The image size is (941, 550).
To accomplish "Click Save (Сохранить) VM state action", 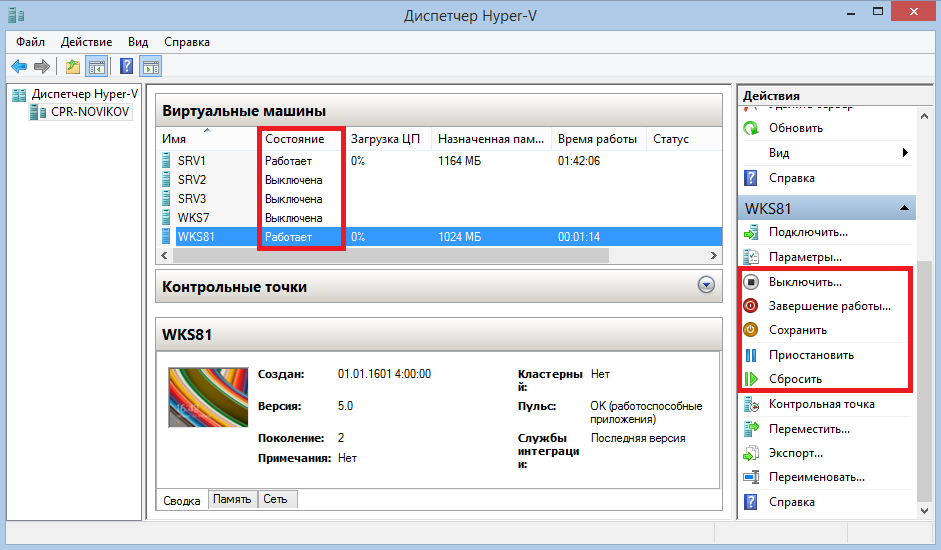I will point(797,330).
